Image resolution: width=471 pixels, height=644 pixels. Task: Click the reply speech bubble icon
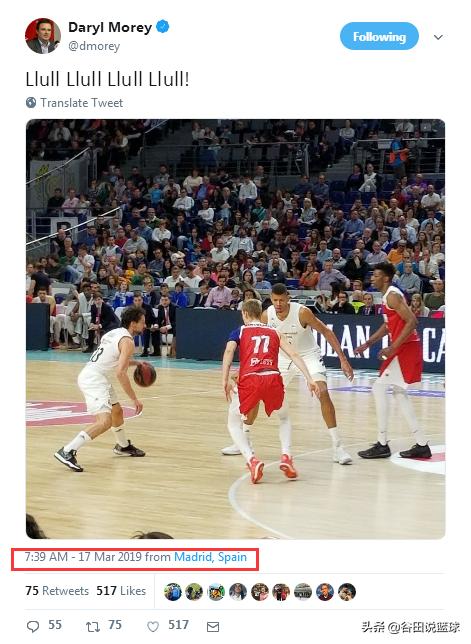tap(32, 626)
